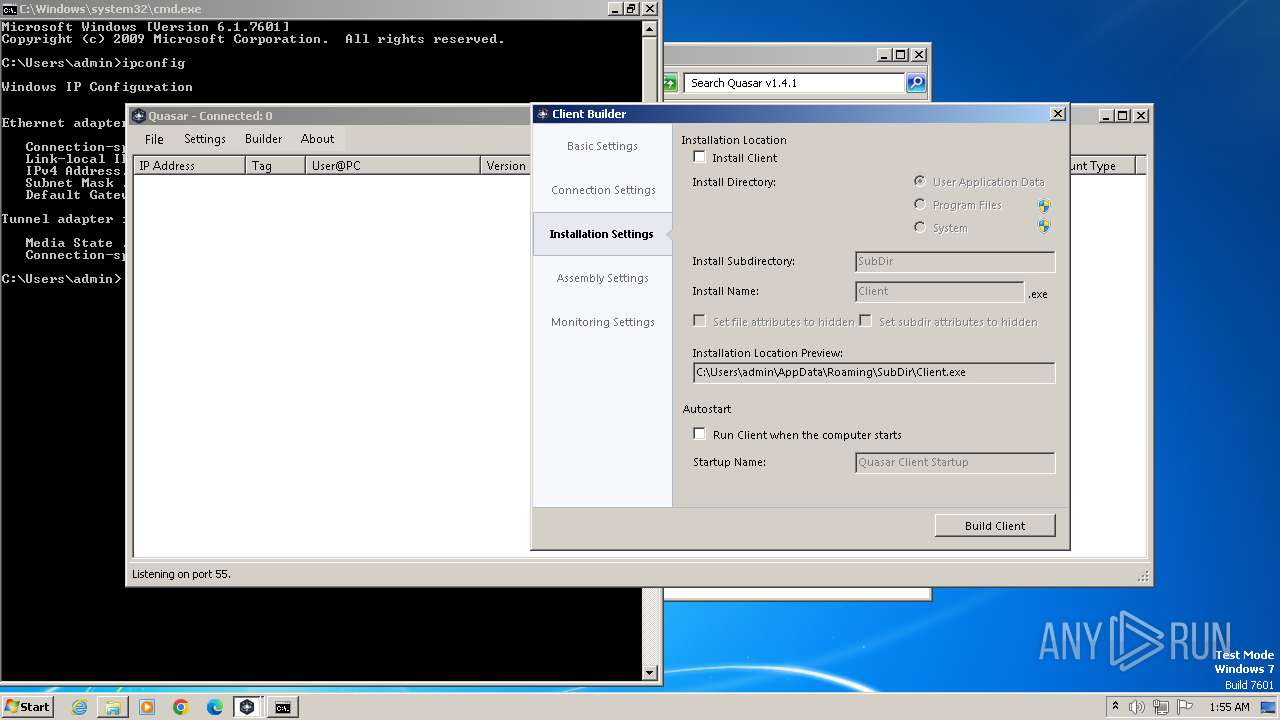1280x720 pixels.
Task: Click the cmd window scroll-up arrow
Action: tap(650, 28)
